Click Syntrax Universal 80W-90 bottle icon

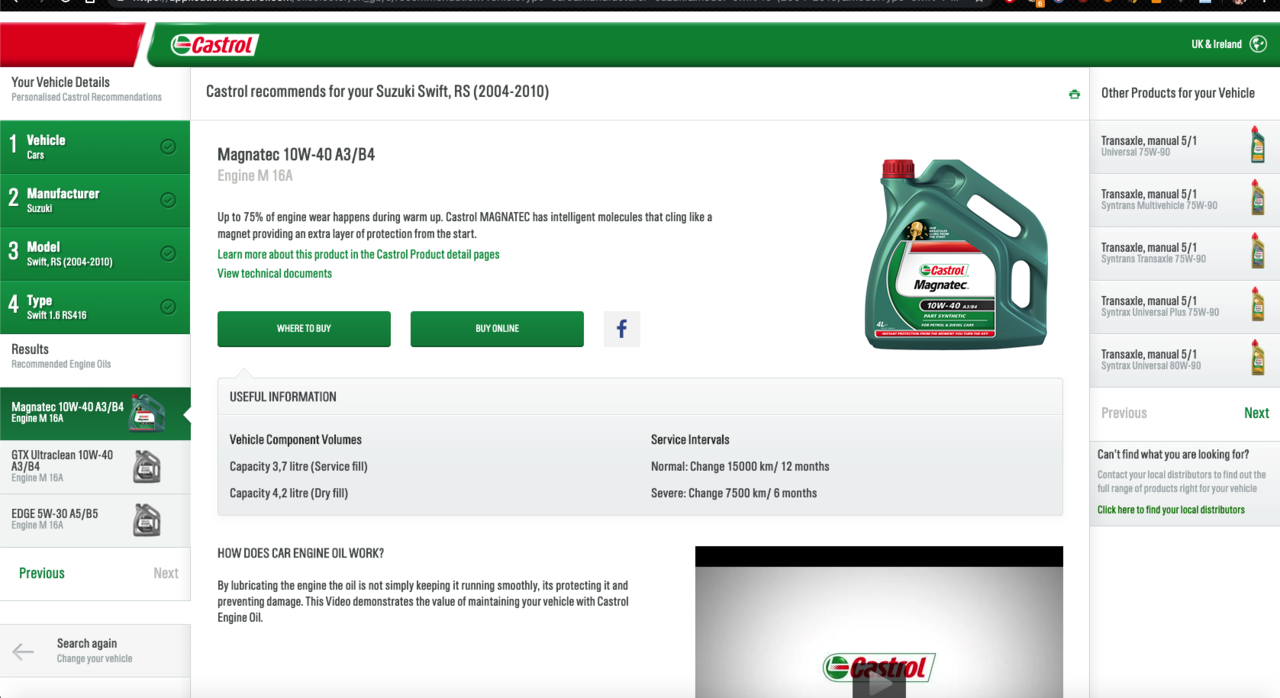coord(1258,358)
